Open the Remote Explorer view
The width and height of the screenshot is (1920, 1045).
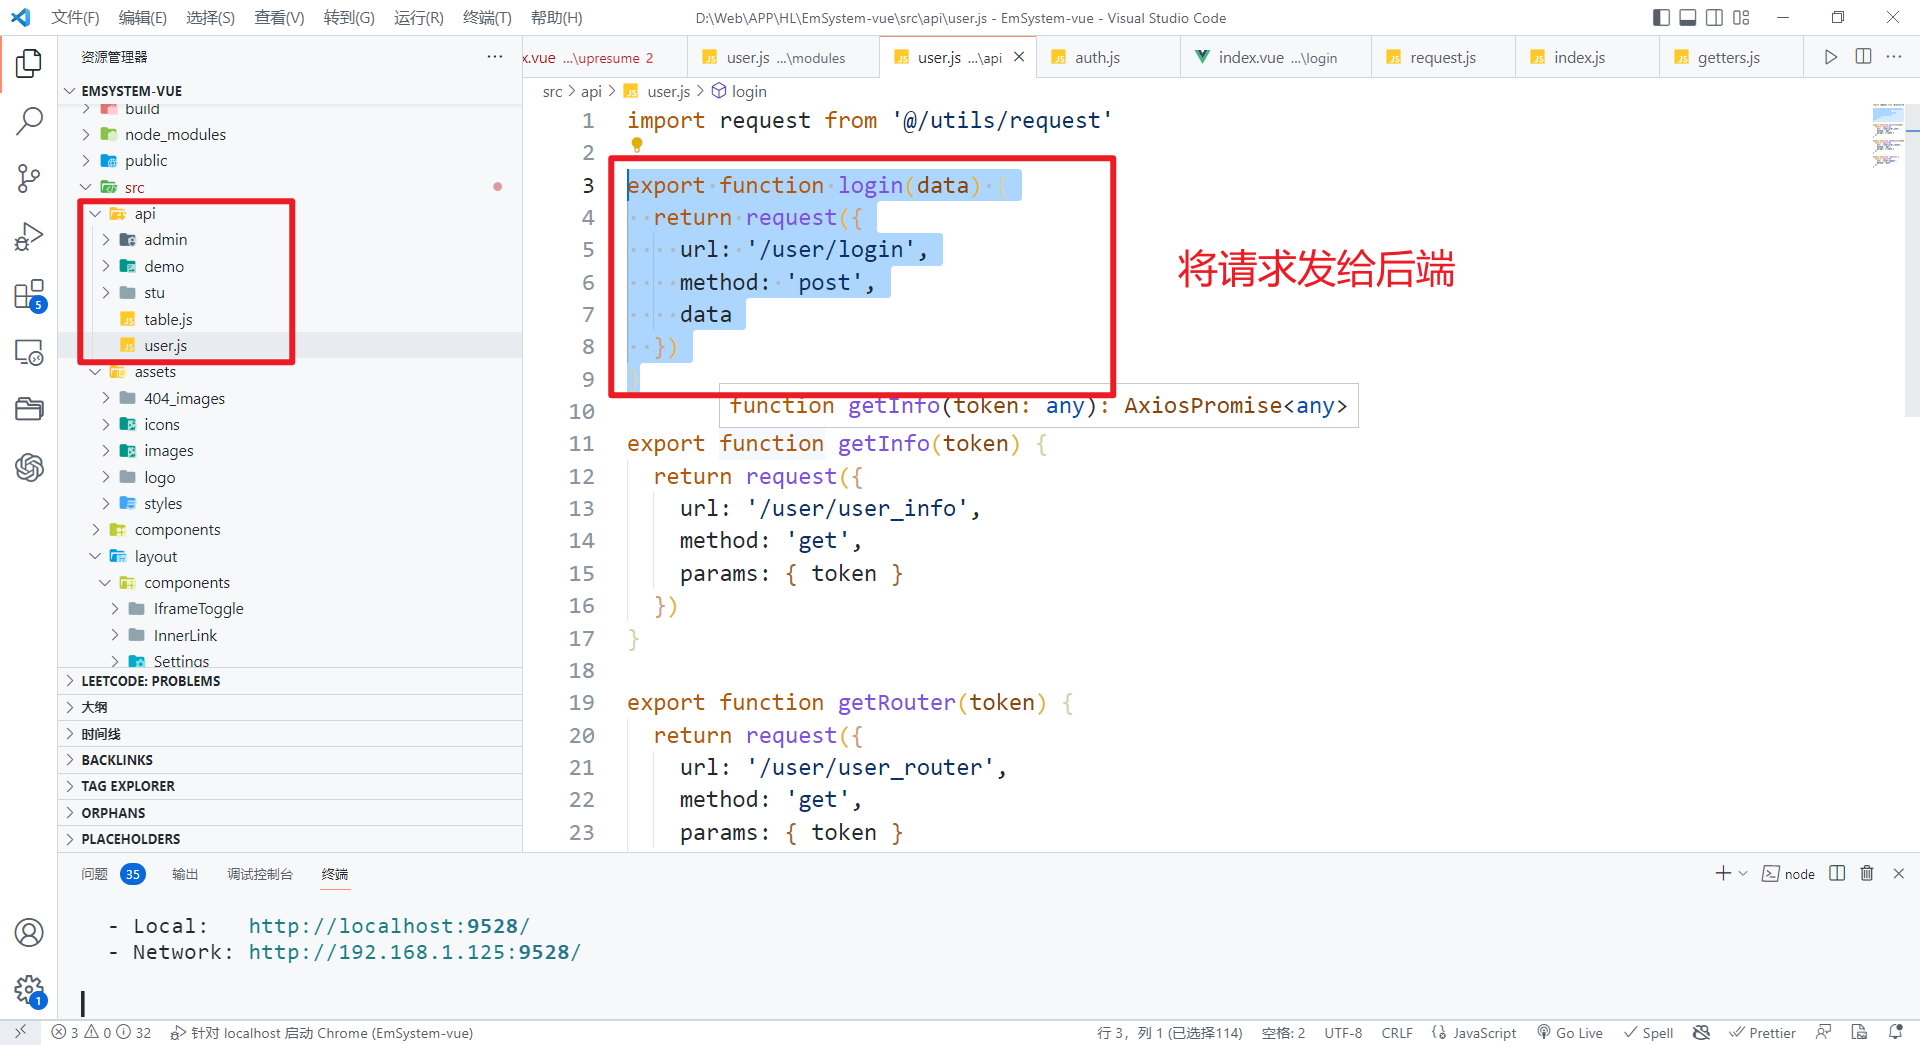[x=29, y=352]
